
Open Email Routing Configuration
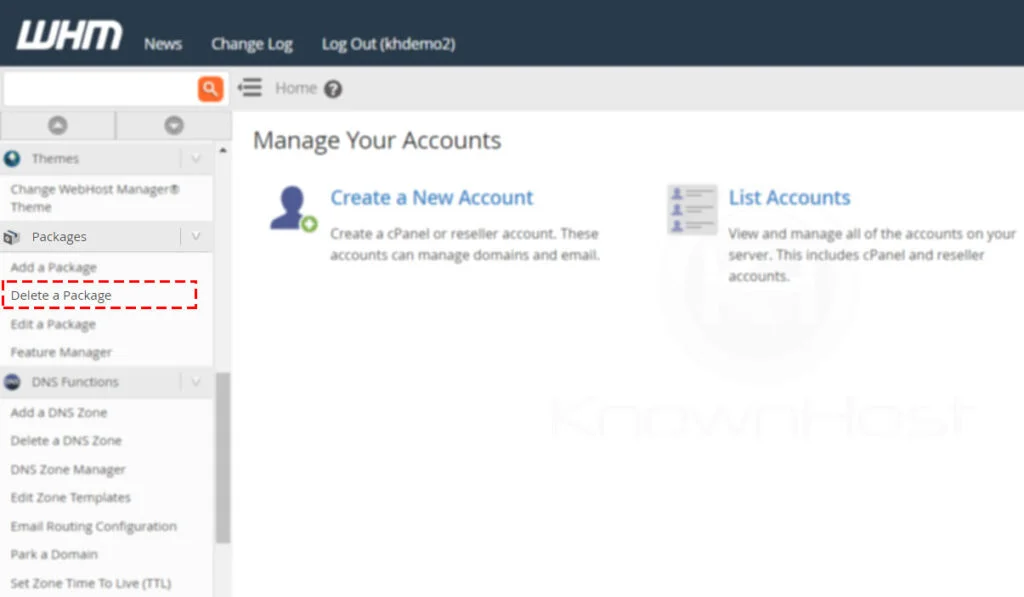(93, 526)
